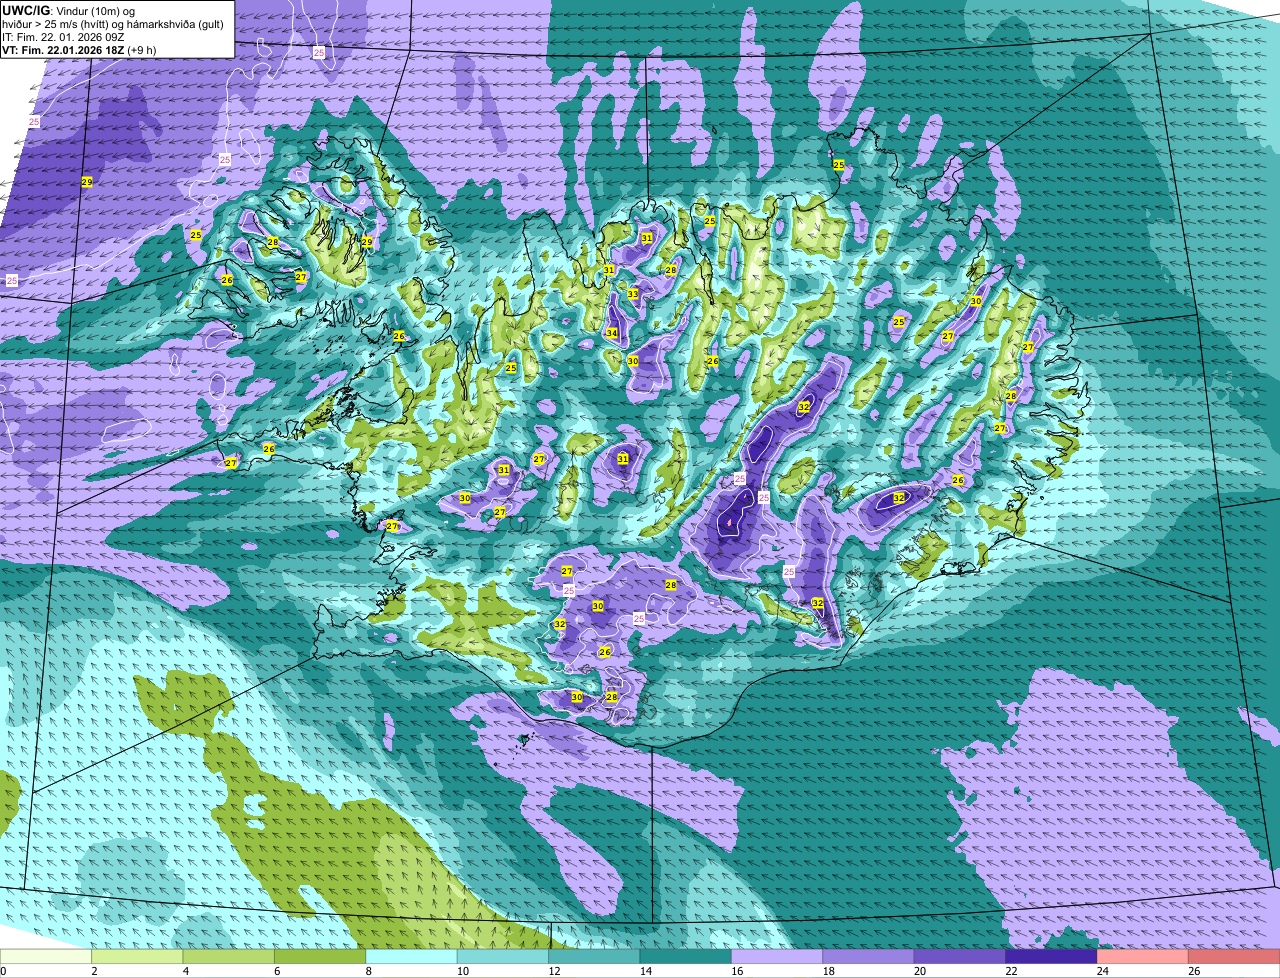Pick the 20–22 m/s violet scale swatch
The height and width of the screenshot is (978, 1280).
point(960,956)
